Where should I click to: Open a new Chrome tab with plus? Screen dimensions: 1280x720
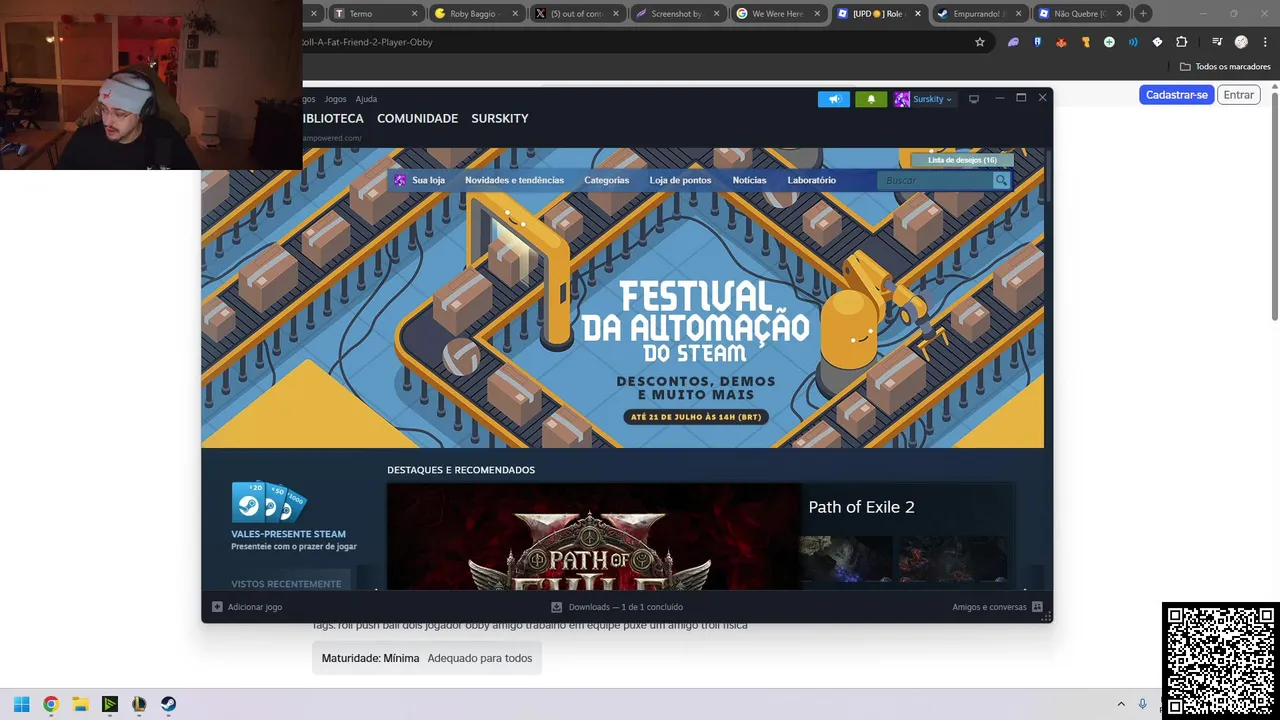click(x=1143, y=13)
